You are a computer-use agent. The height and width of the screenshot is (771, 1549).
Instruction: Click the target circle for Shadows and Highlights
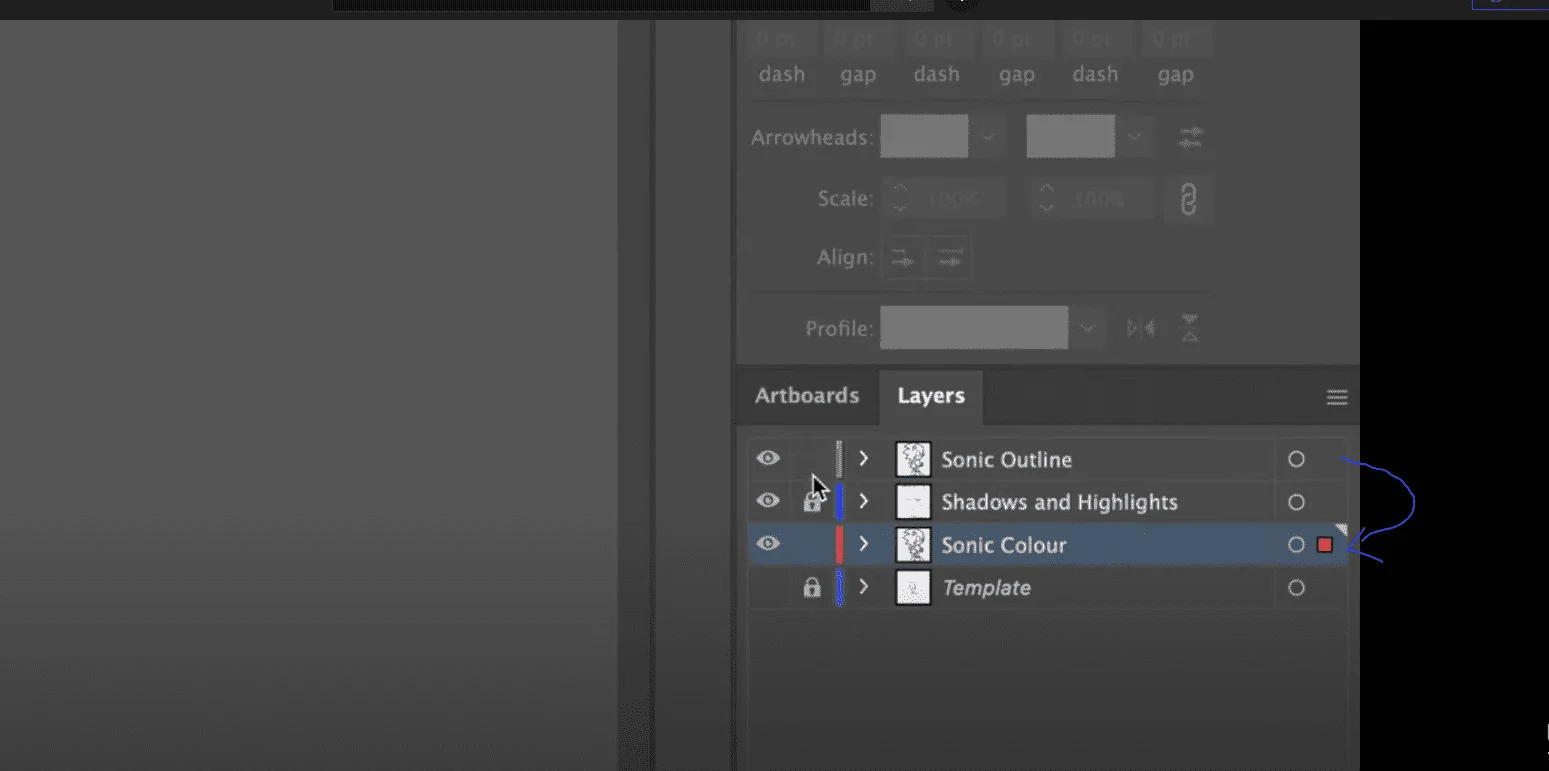1296,502
